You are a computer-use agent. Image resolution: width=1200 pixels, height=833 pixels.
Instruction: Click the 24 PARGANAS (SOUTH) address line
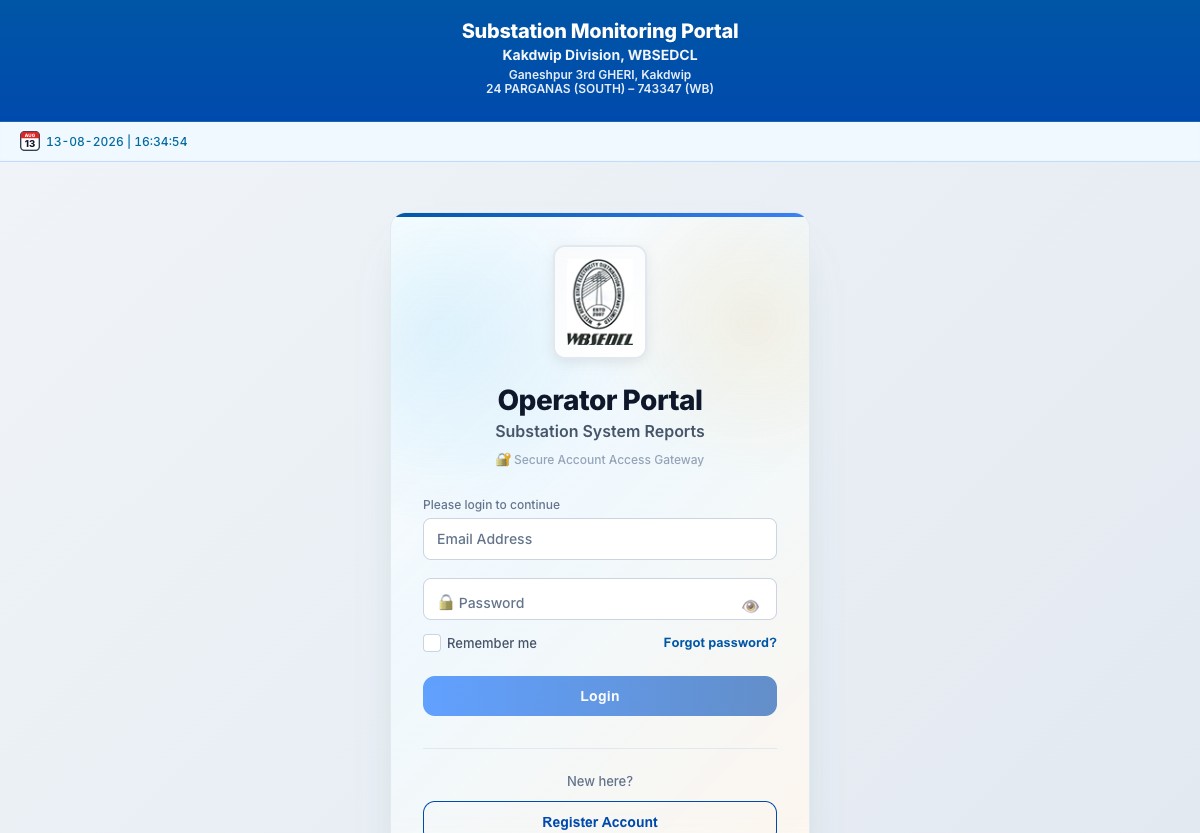(x=600, y=89)
